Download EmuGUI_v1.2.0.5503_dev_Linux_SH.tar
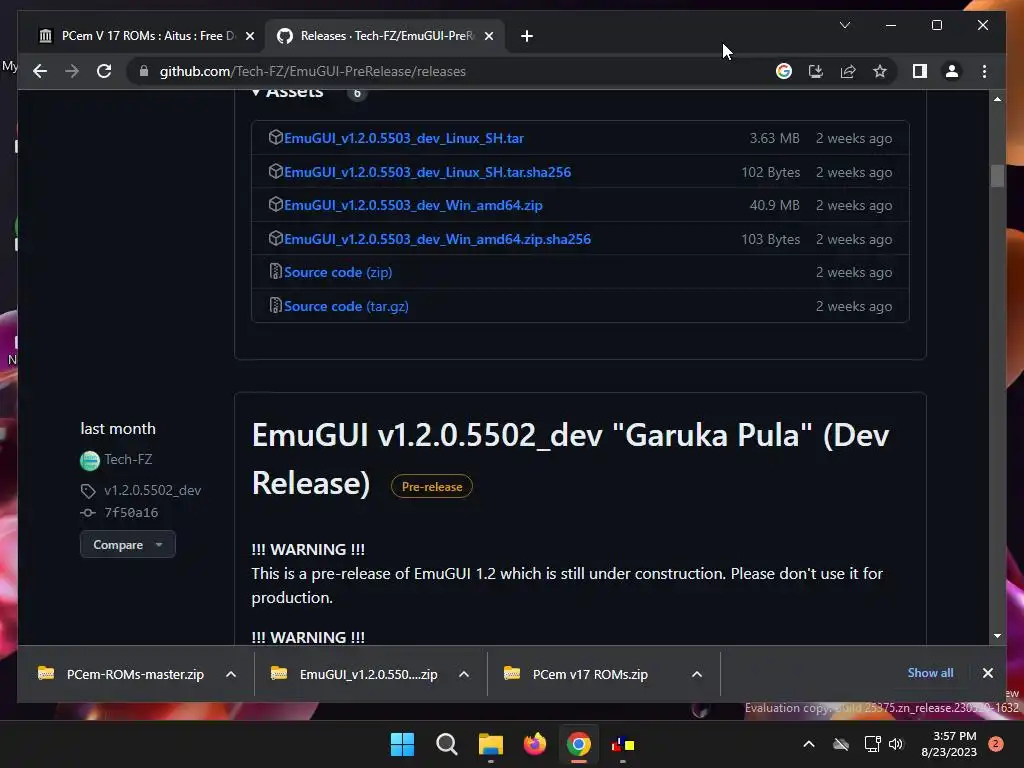The width and height of the screenshot is (1024, 768). pos(404,138)
